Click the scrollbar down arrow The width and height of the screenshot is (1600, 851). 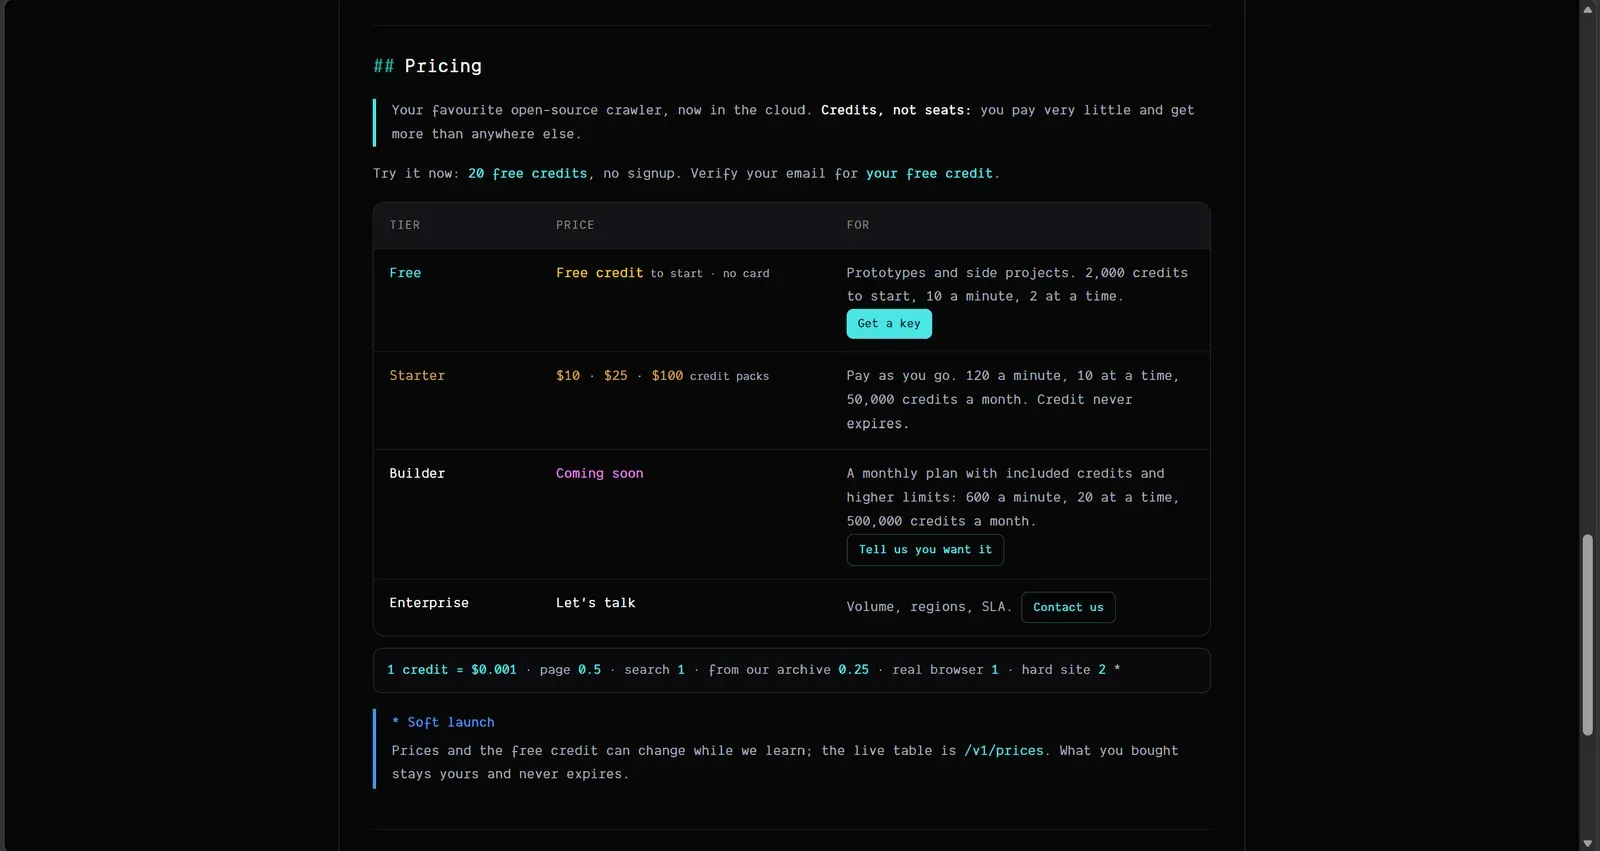[x=1588, y=843]
